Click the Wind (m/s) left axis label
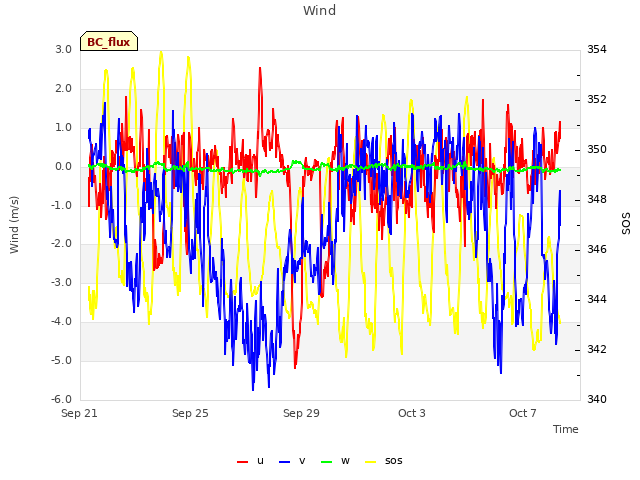 pos(14,225)
